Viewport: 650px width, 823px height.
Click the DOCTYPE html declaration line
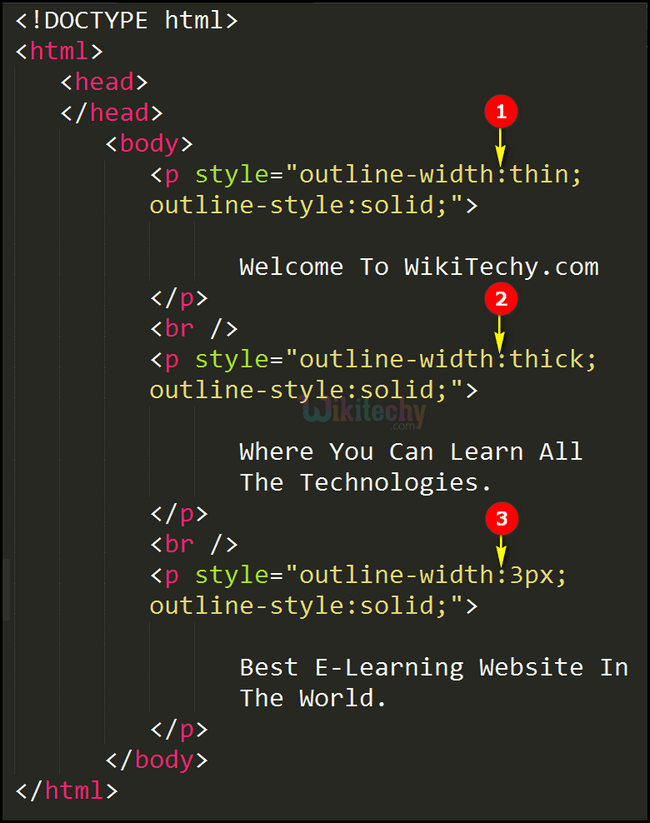(x=126, y=19)
